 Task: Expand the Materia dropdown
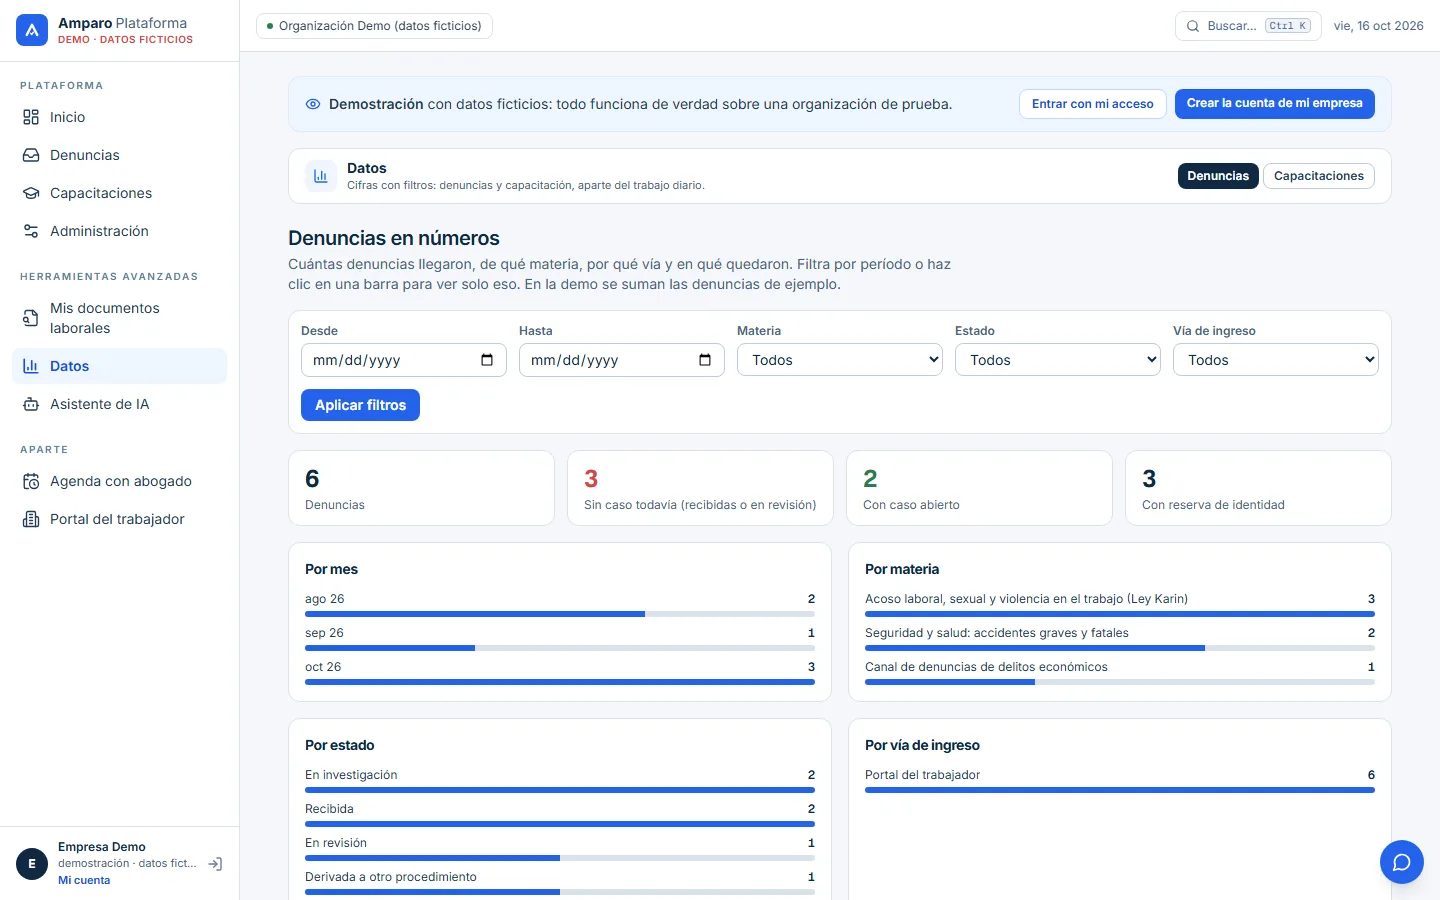tap(840, 360)
